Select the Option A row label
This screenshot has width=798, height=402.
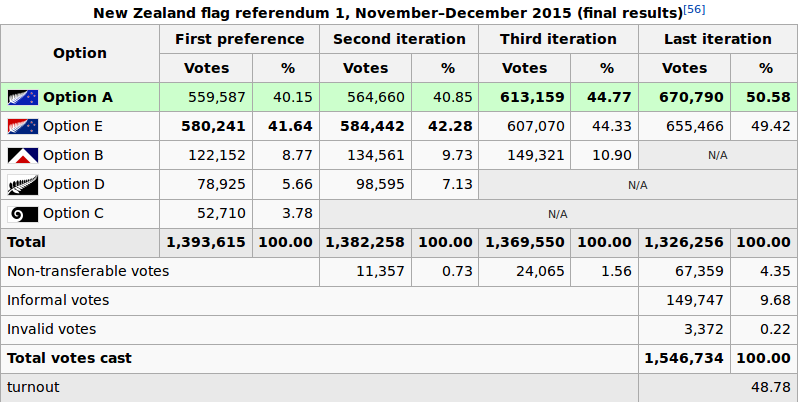(78, 98)
